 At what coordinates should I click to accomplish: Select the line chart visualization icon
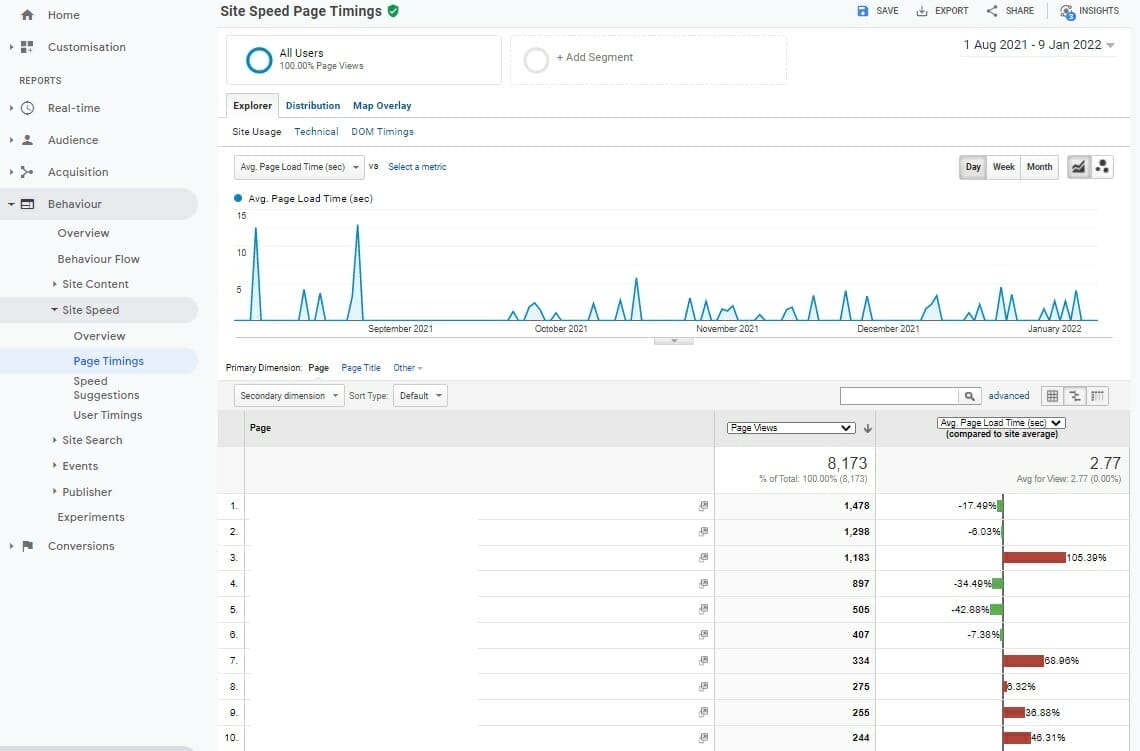[1077, 167]
